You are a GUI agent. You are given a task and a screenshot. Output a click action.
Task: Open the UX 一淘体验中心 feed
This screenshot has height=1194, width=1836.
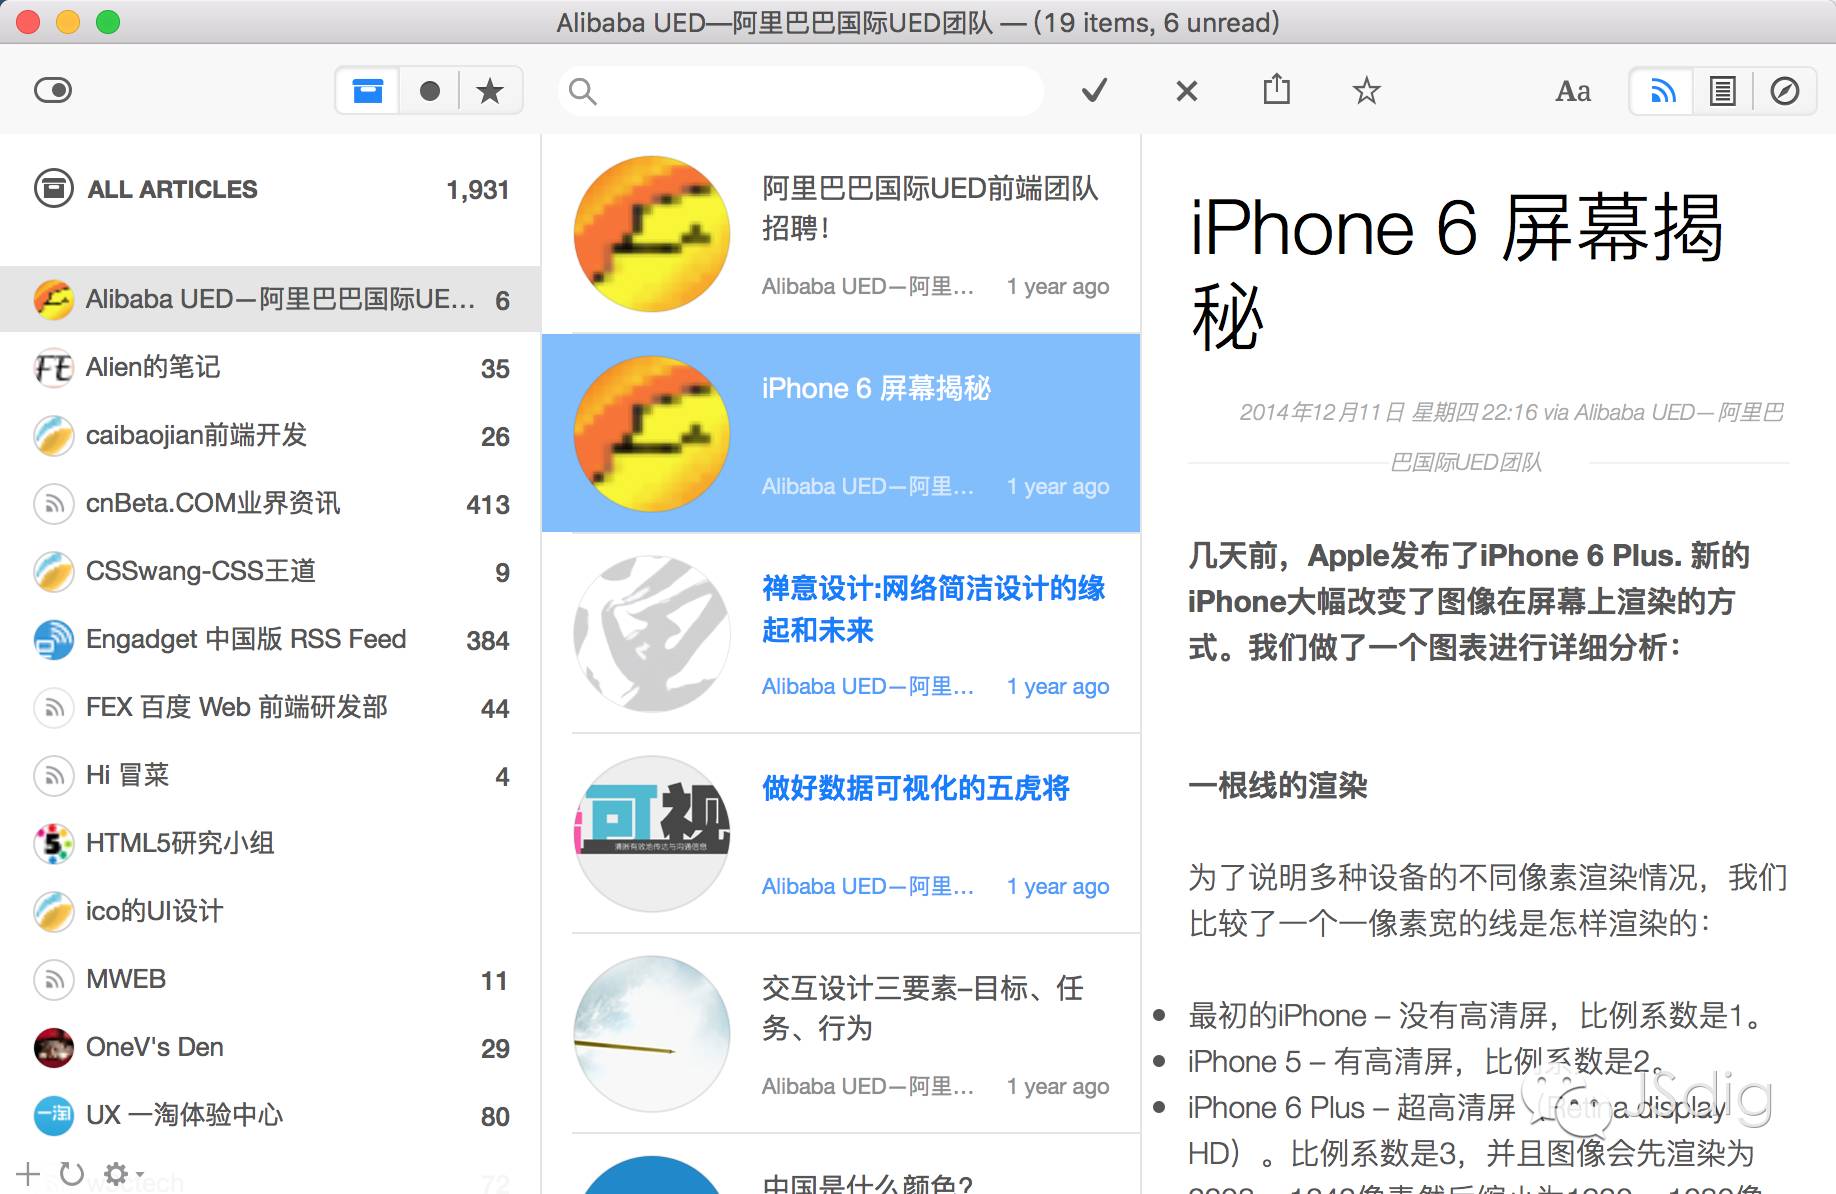point(270,1116)
